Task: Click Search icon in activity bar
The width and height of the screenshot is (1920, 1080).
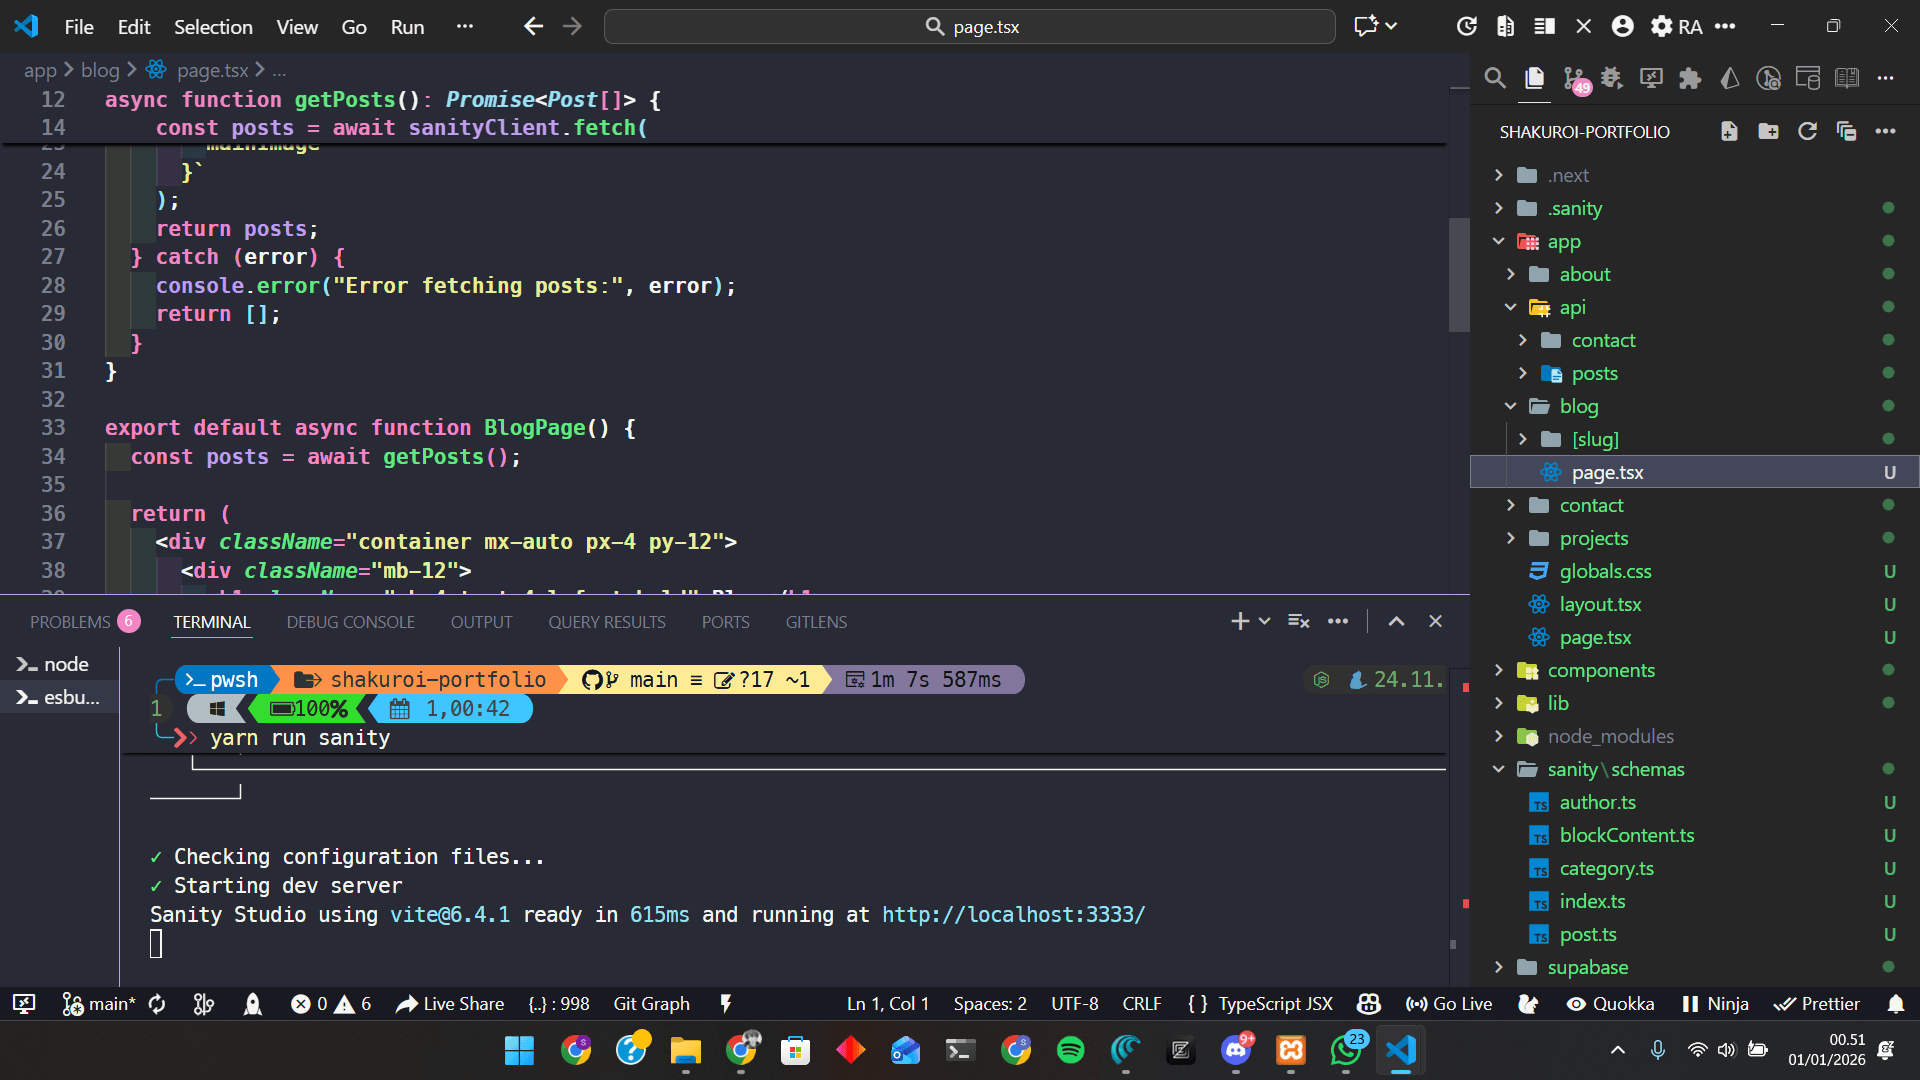Action: (1495, 78)
